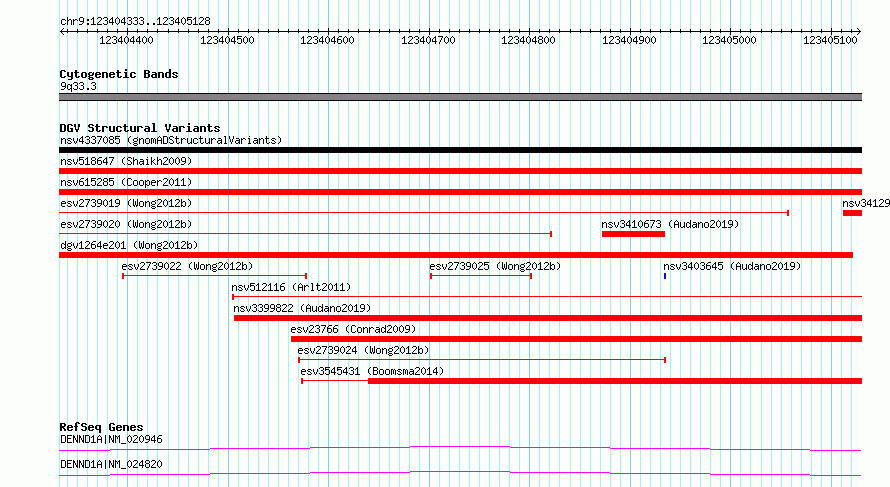Screen dimensions: 890x487
Task: Click the red dgv1264e201 variant bar
Action: point(456,255)
